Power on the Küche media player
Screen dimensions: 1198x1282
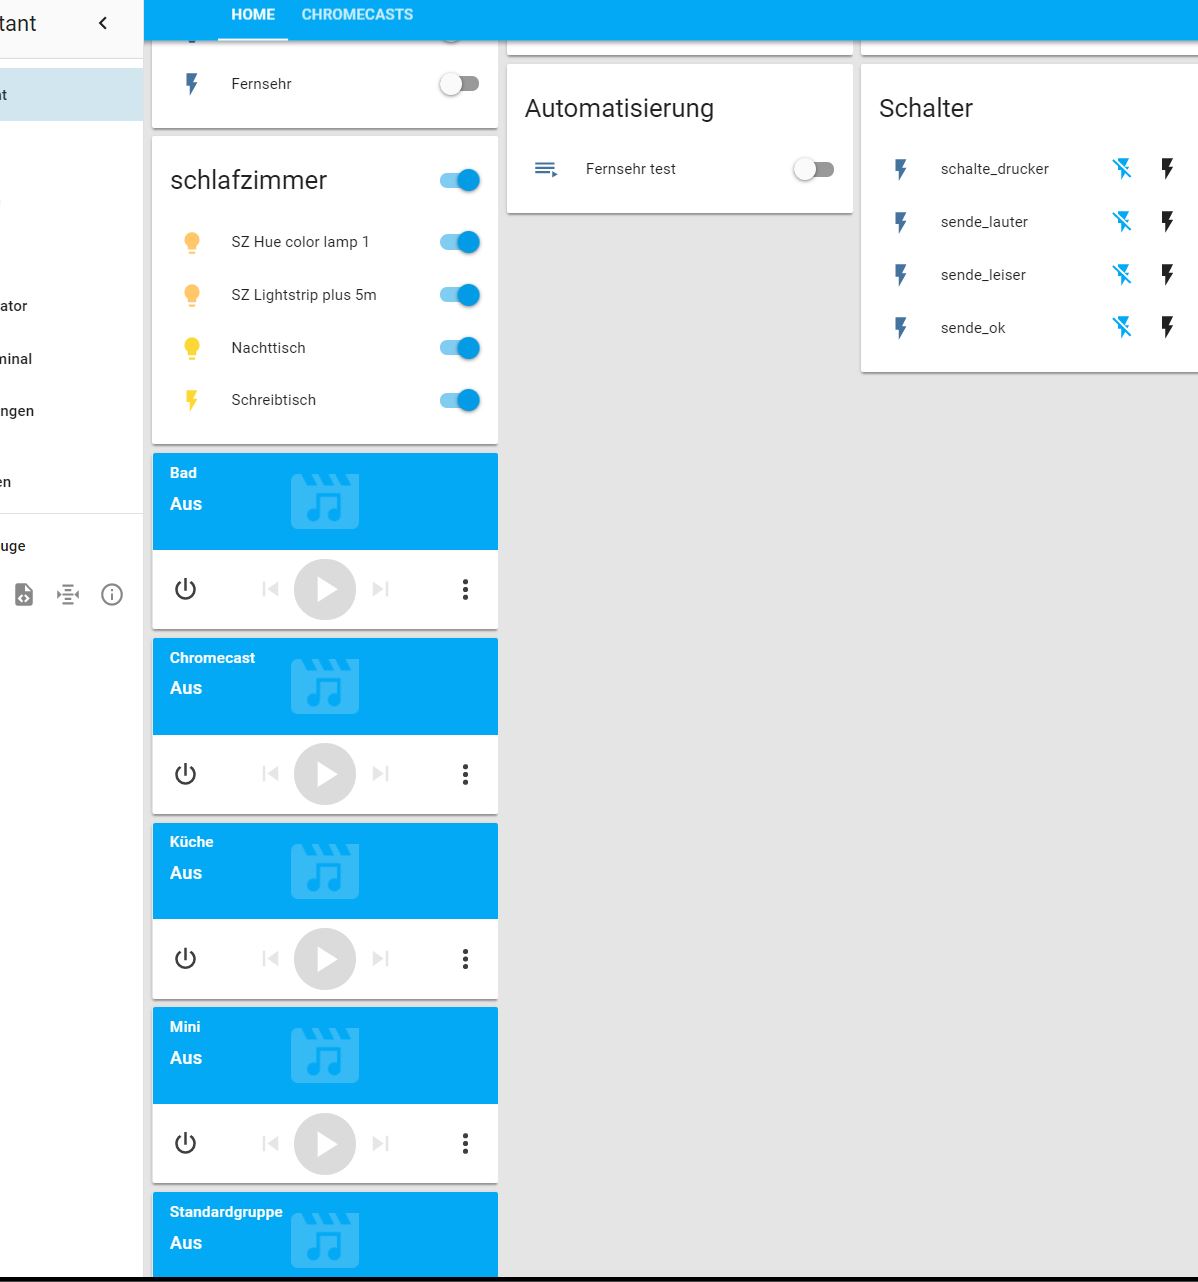[x=185, y=959]
